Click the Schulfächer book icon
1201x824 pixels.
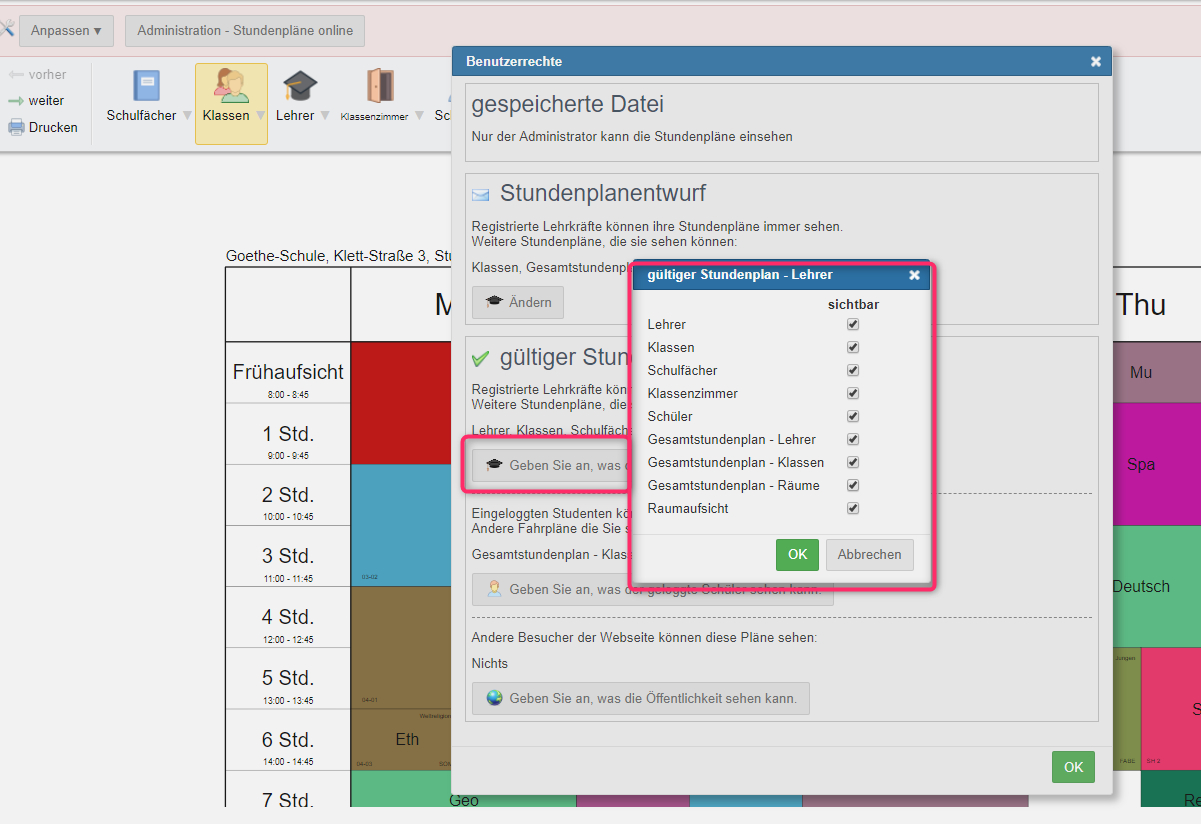[x=147, y=86]
